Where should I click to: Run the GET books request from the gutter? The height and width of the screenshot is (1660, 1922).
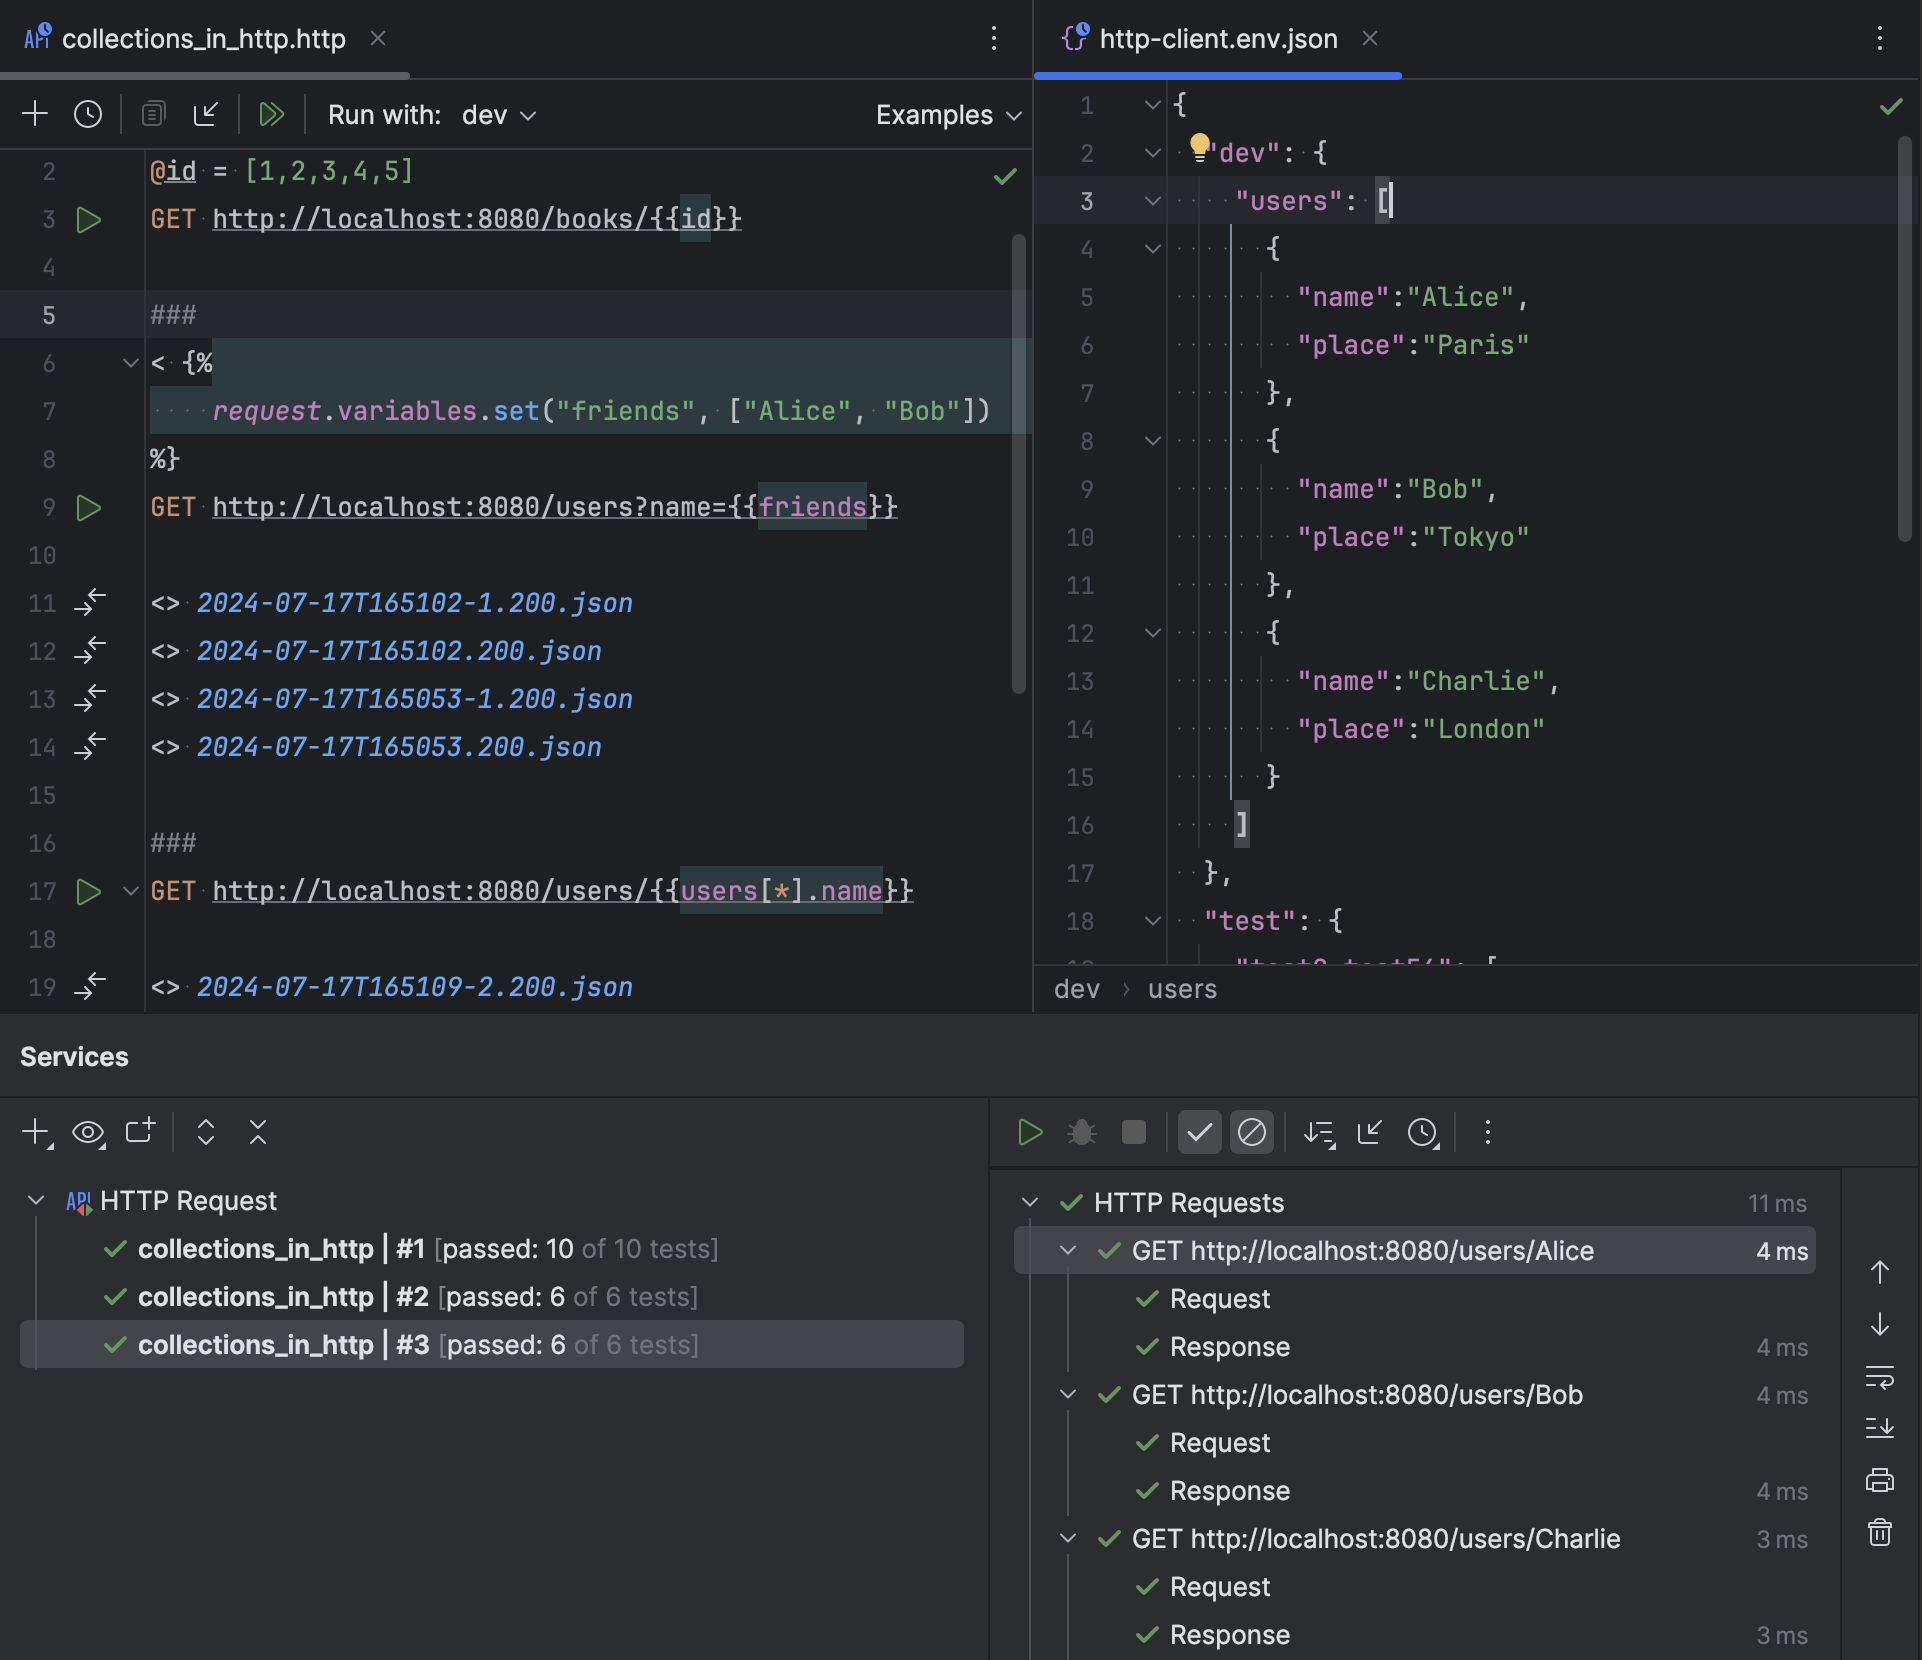pos(88,219)
